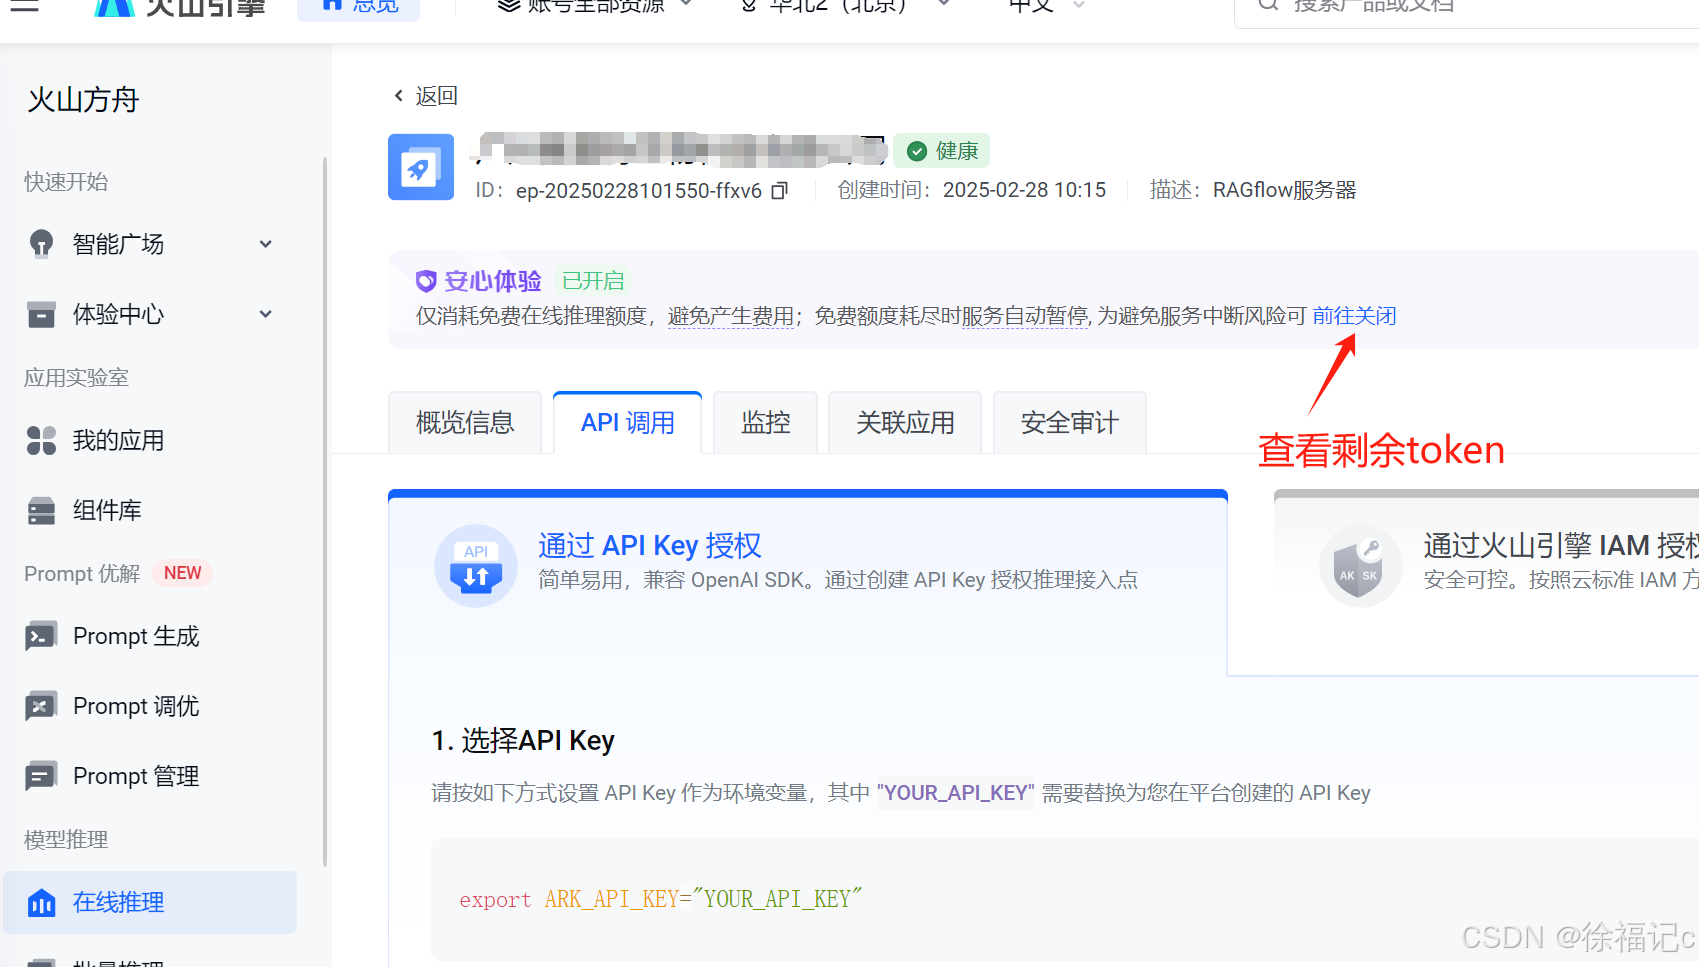Click the sidebar vertical scrollbar
1699x967 pixels.
click(x=324, y=510)
